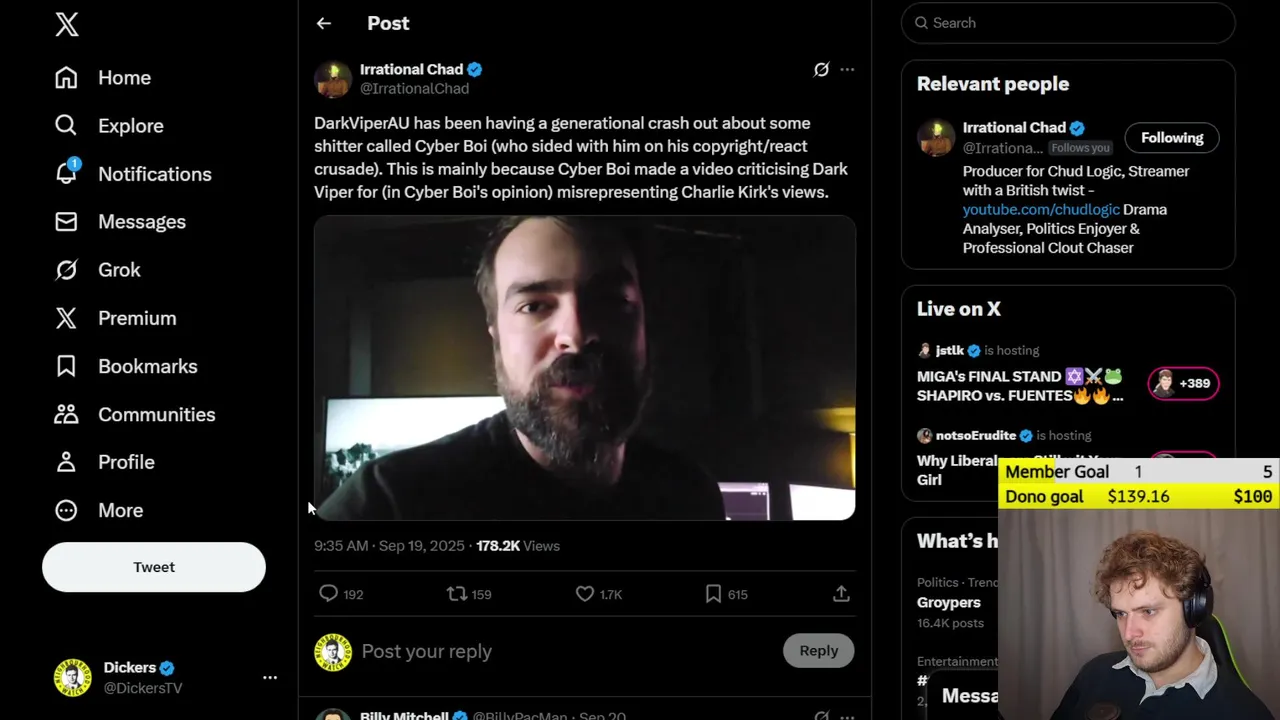Toggle the Following button for Irrational Chad
Viewport: 1280px width, 720px height.
(1171, 138)
